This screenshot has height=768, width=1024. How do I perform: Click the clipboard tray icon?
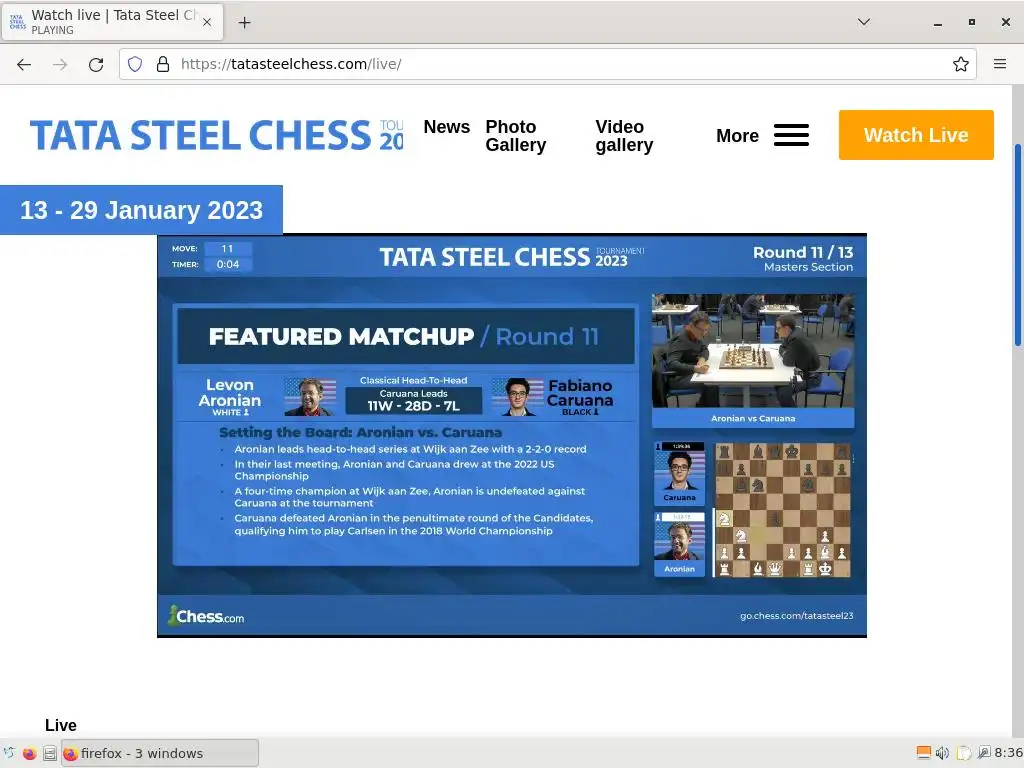point(964,754)
